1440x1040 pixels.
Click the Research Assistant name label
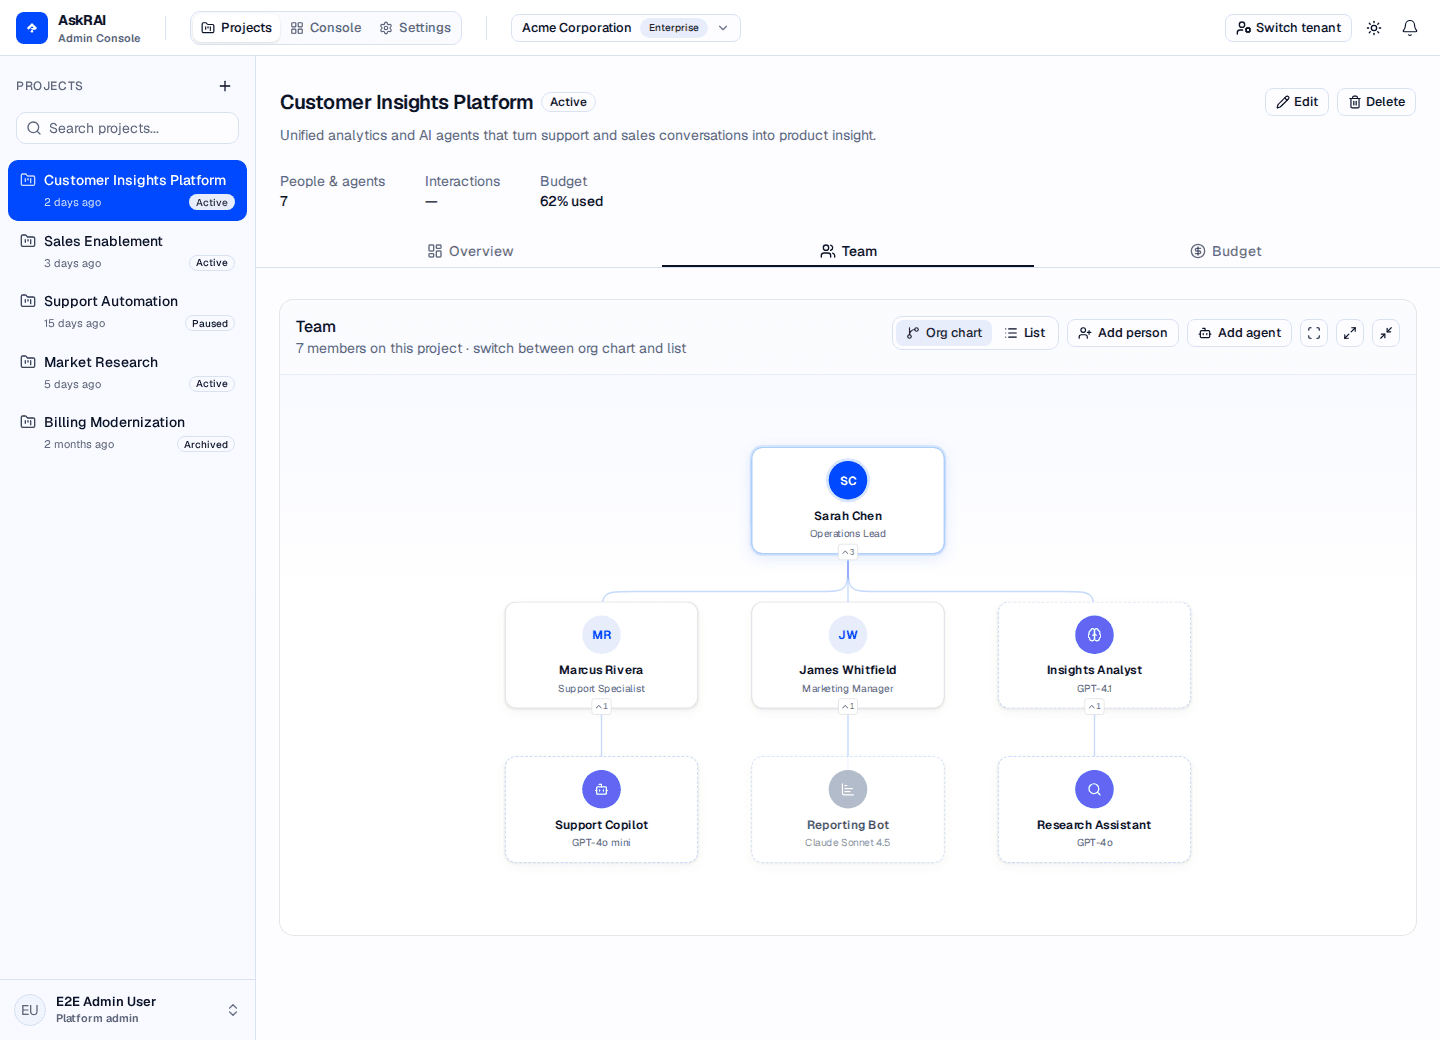point(1094,825)
